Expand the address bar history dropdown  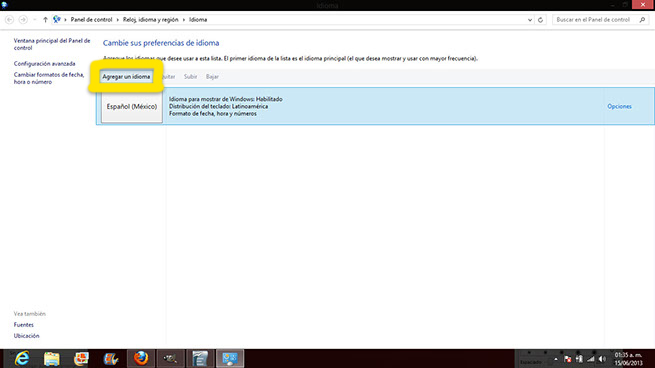click(x=530, y=20)
